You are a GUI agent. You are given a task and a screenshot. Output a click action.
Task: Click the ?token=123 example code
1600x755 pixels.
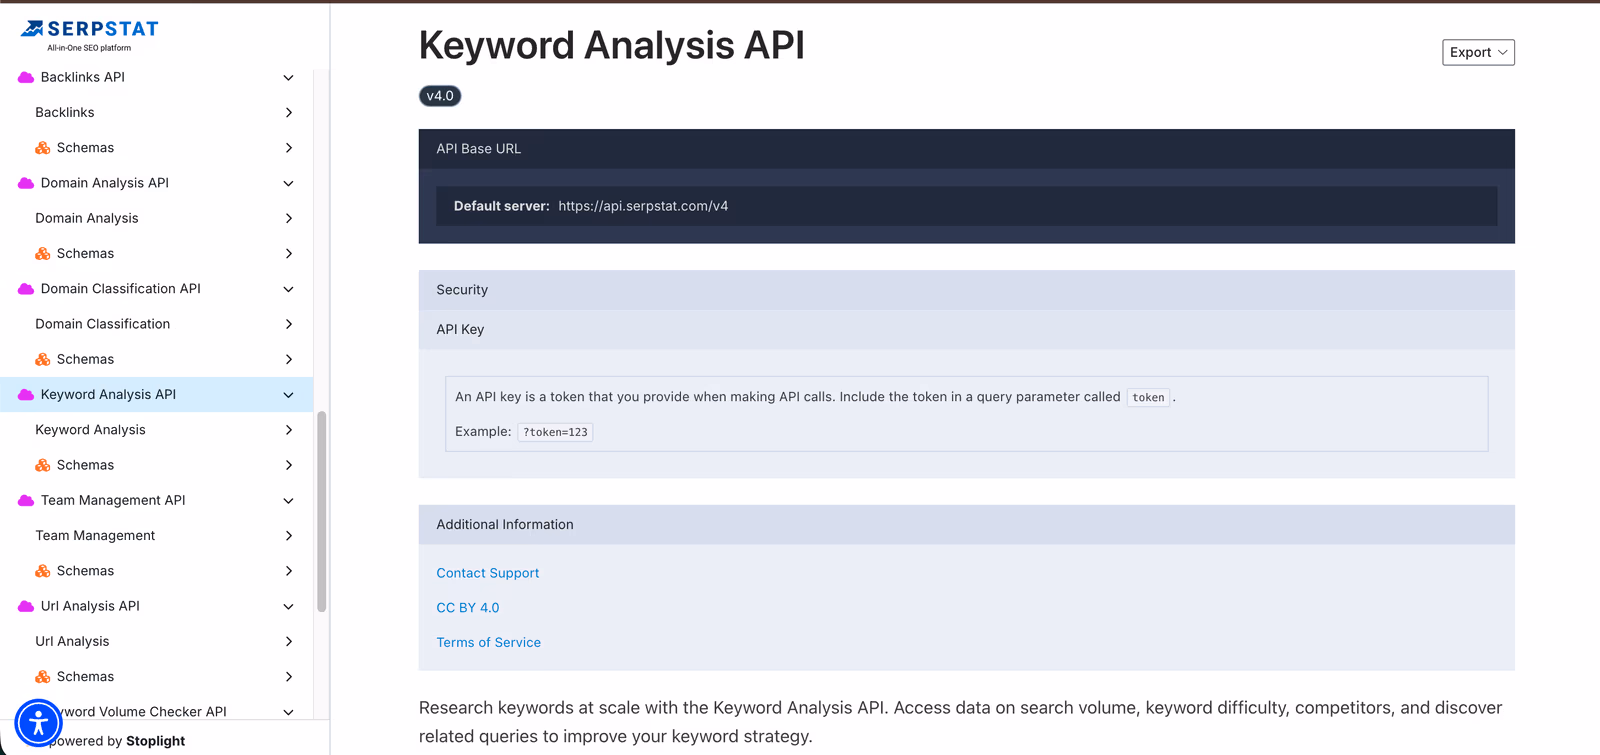tap(555, 432)
